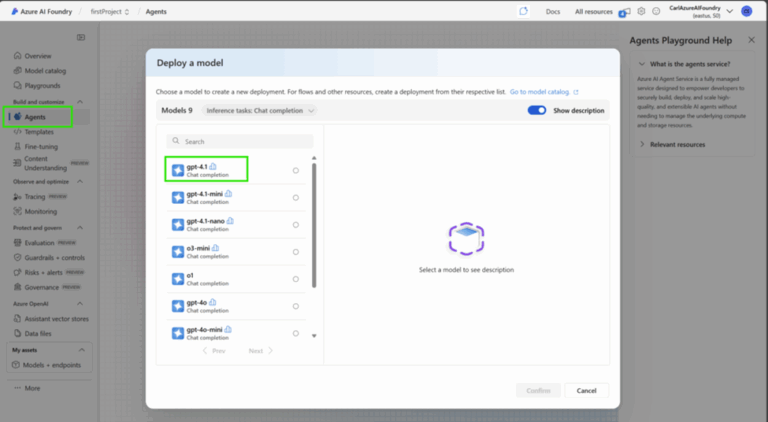Click the smiley feedback icon

click(x=656, y=11)
